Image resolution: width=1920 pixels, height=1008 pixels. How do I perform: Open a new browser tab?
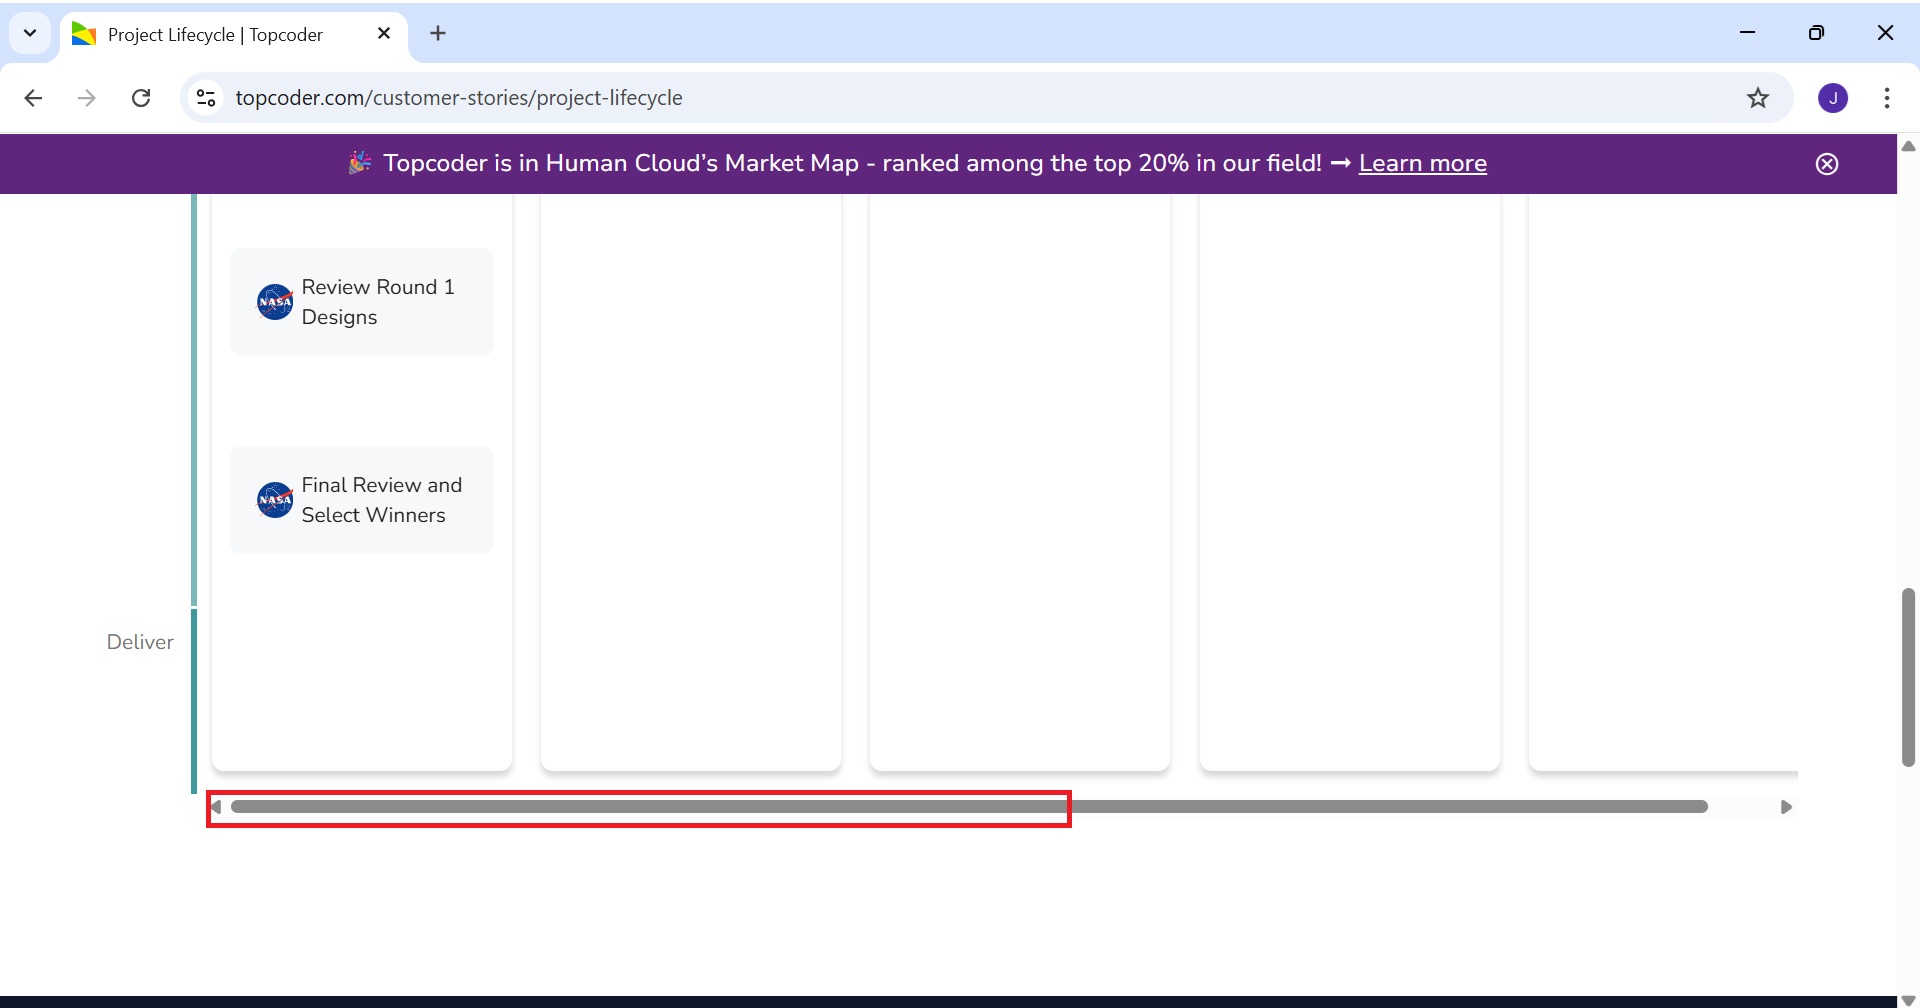coord(438,33)
